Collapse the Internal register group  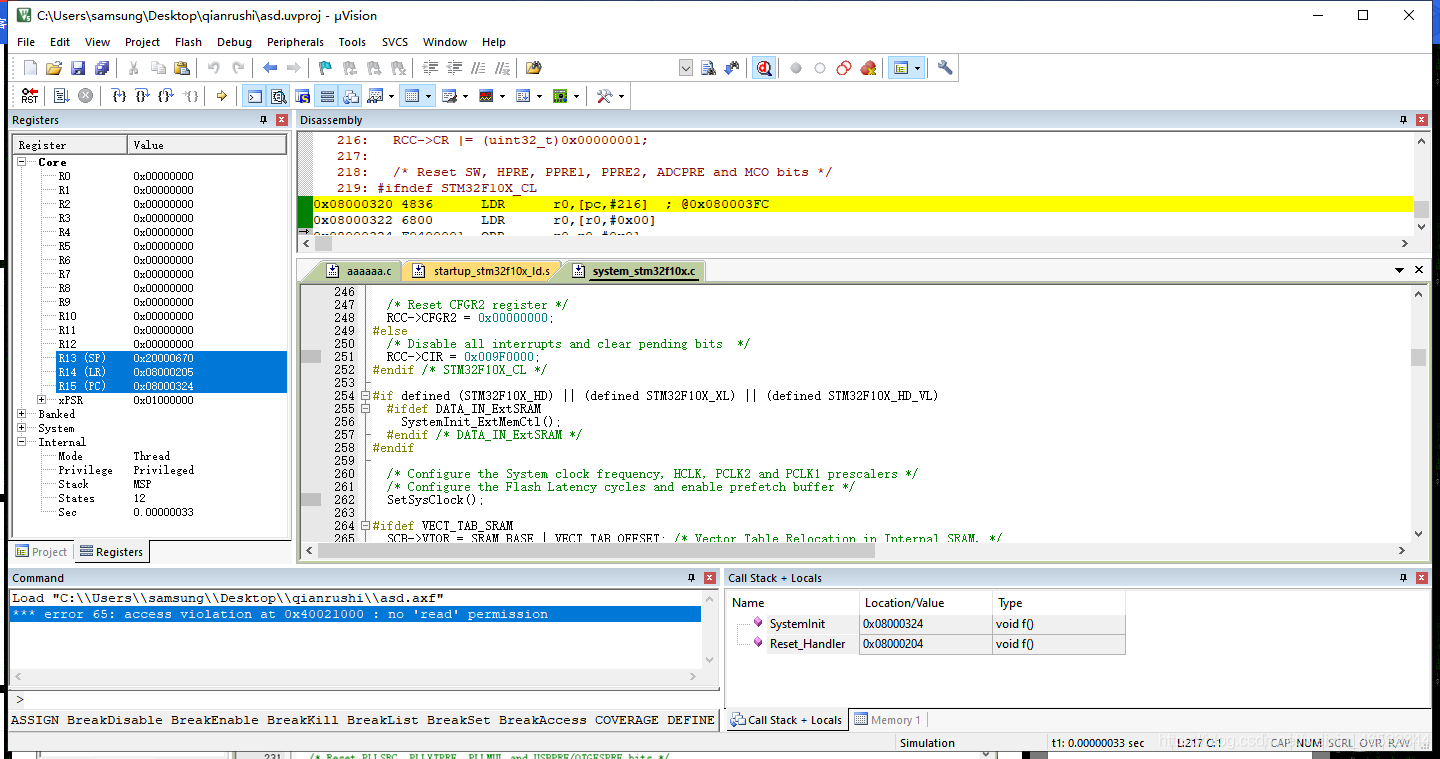coord(22,442)
